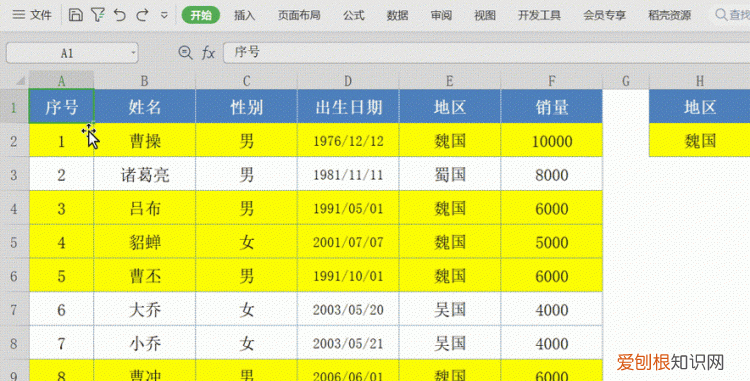This screenshot has height=381, width=750.
Task: Open the 视图 tab
Action: pyautogui.click(x=485, y=15)
